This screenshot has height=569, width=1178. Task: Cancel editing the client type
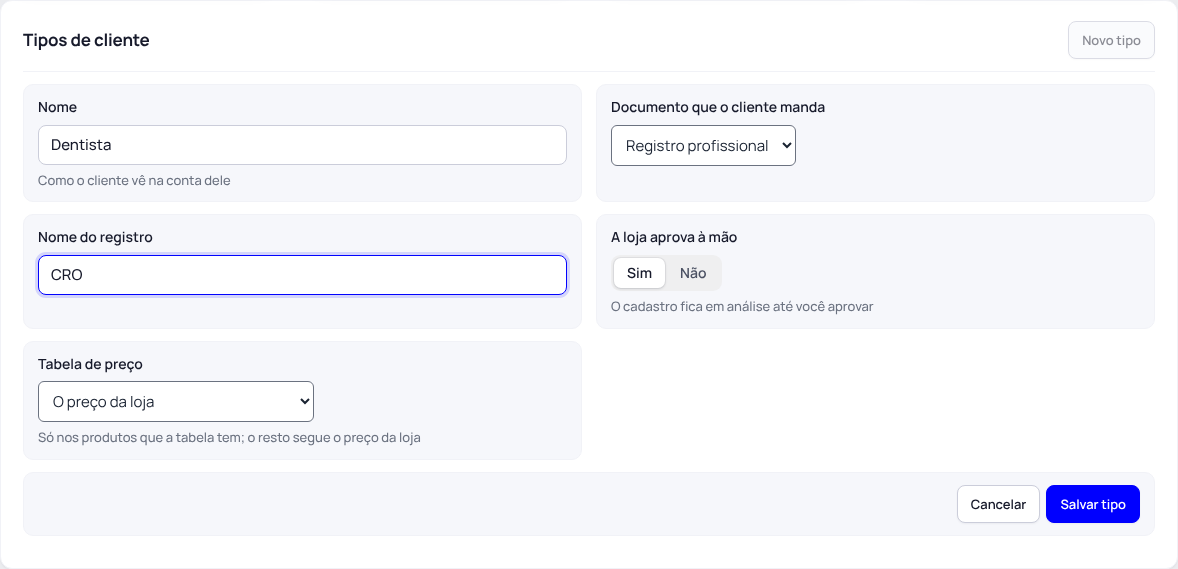point(998,504)
